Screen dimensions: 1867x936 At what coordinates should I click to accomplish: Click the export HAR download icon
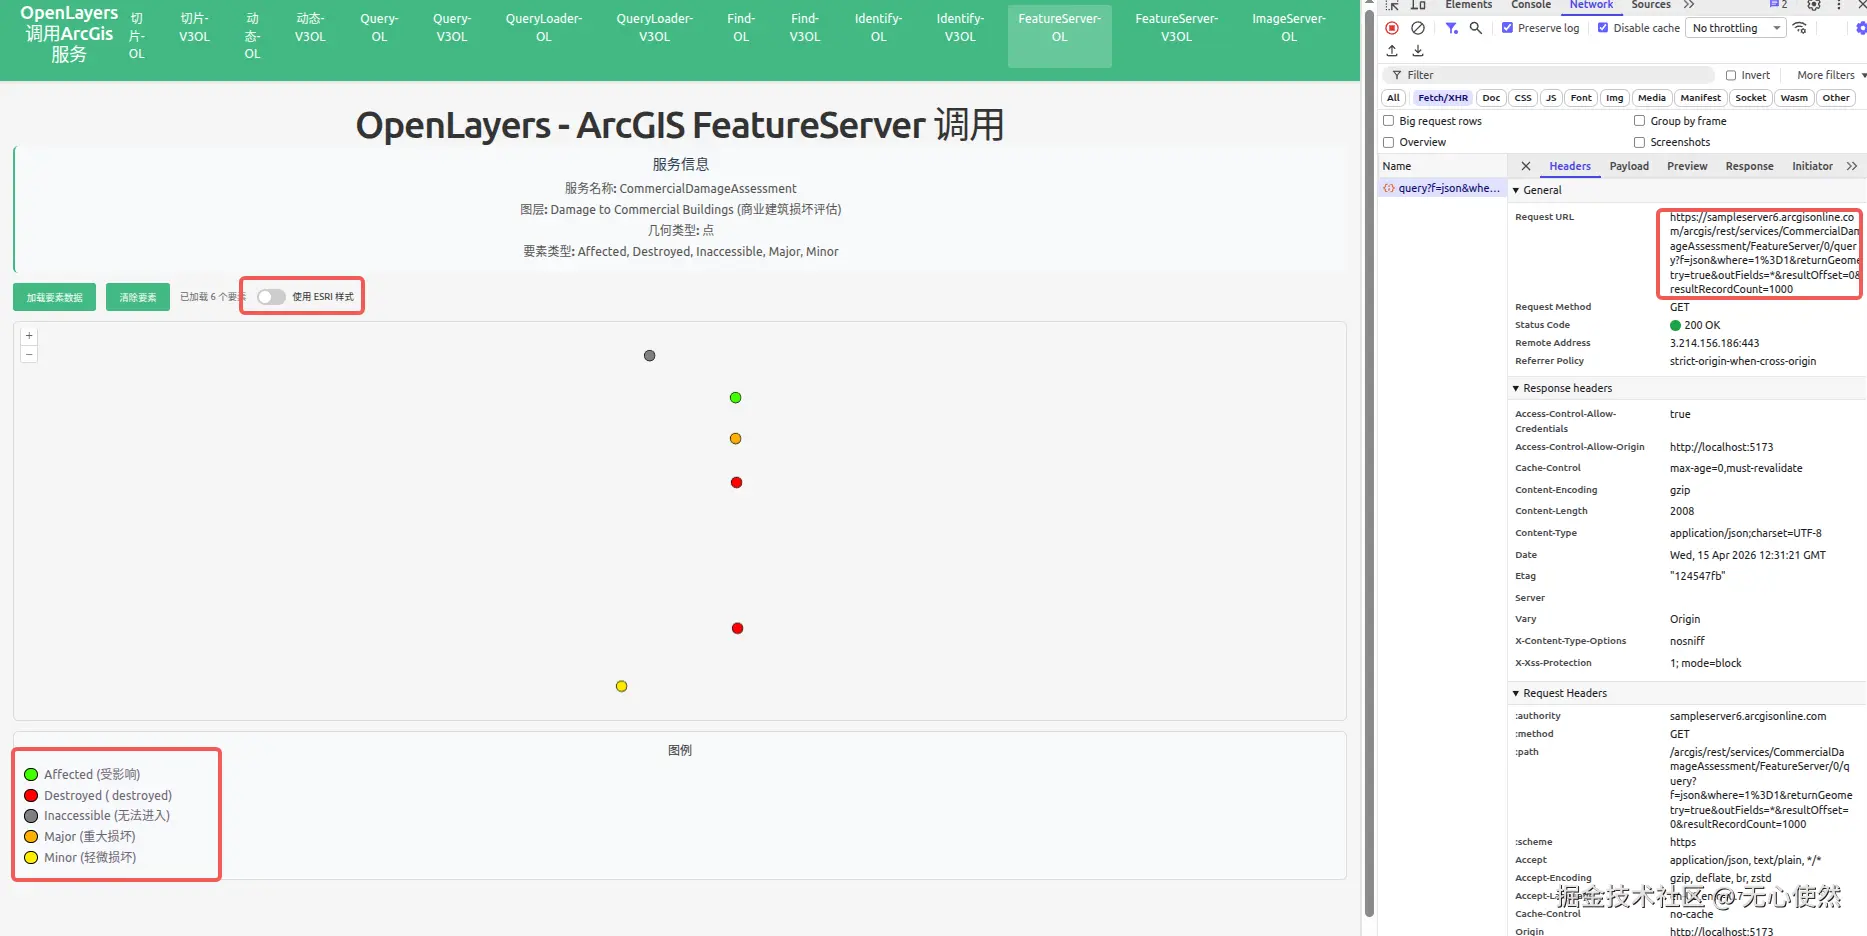pyautogui.click(x=1418, y=51)
